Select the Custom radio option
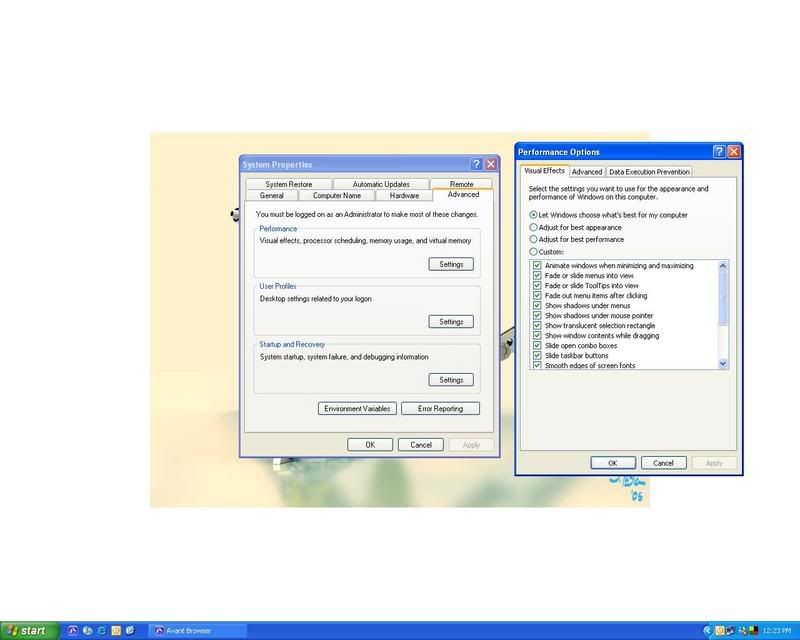Viewport: 800px width, 640px height. (533, 252)
